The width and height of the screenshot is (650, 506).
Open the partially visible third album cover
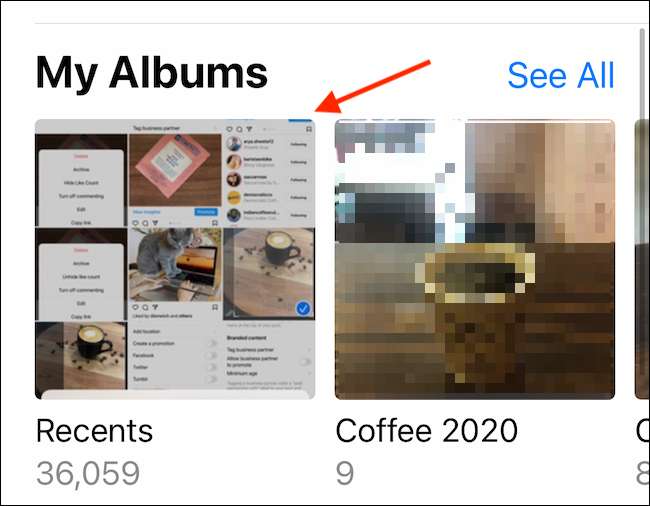pos(642,259)
